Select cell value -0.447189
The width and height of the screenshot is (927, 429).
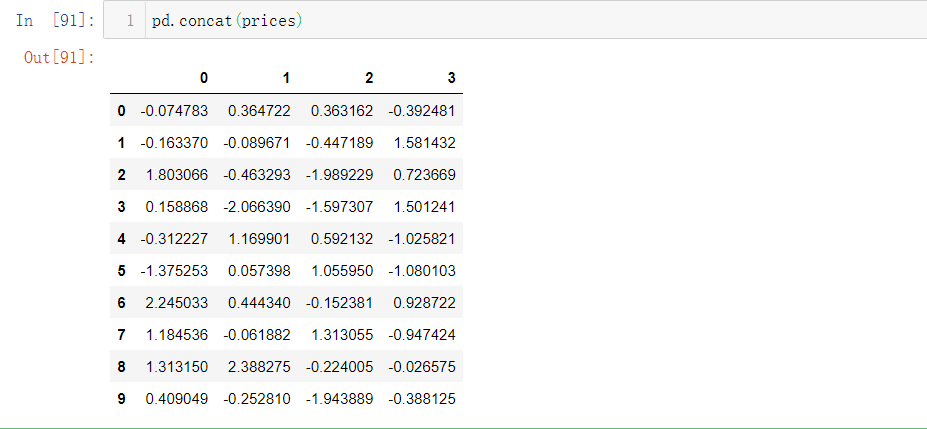pos(339,142)
